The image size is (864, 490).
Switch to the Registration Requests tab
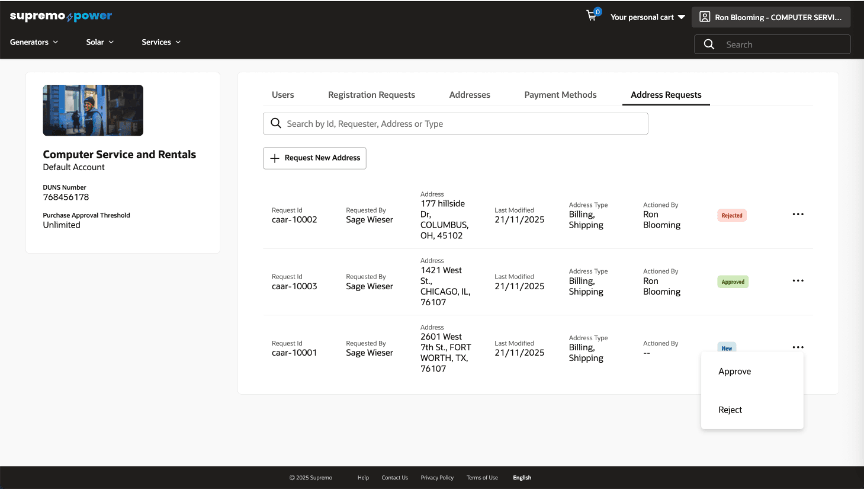tap(371, 95)
